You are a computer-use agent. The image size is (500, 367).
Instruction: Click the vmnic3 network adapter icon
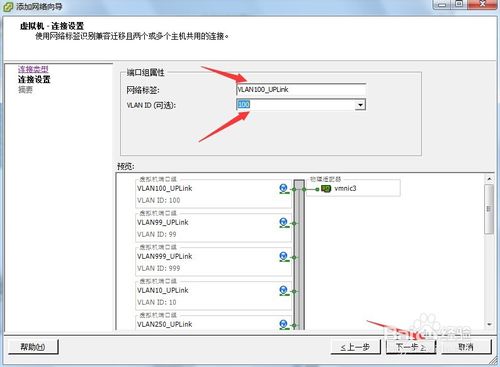pyautogui.click(x=325, y=189)
